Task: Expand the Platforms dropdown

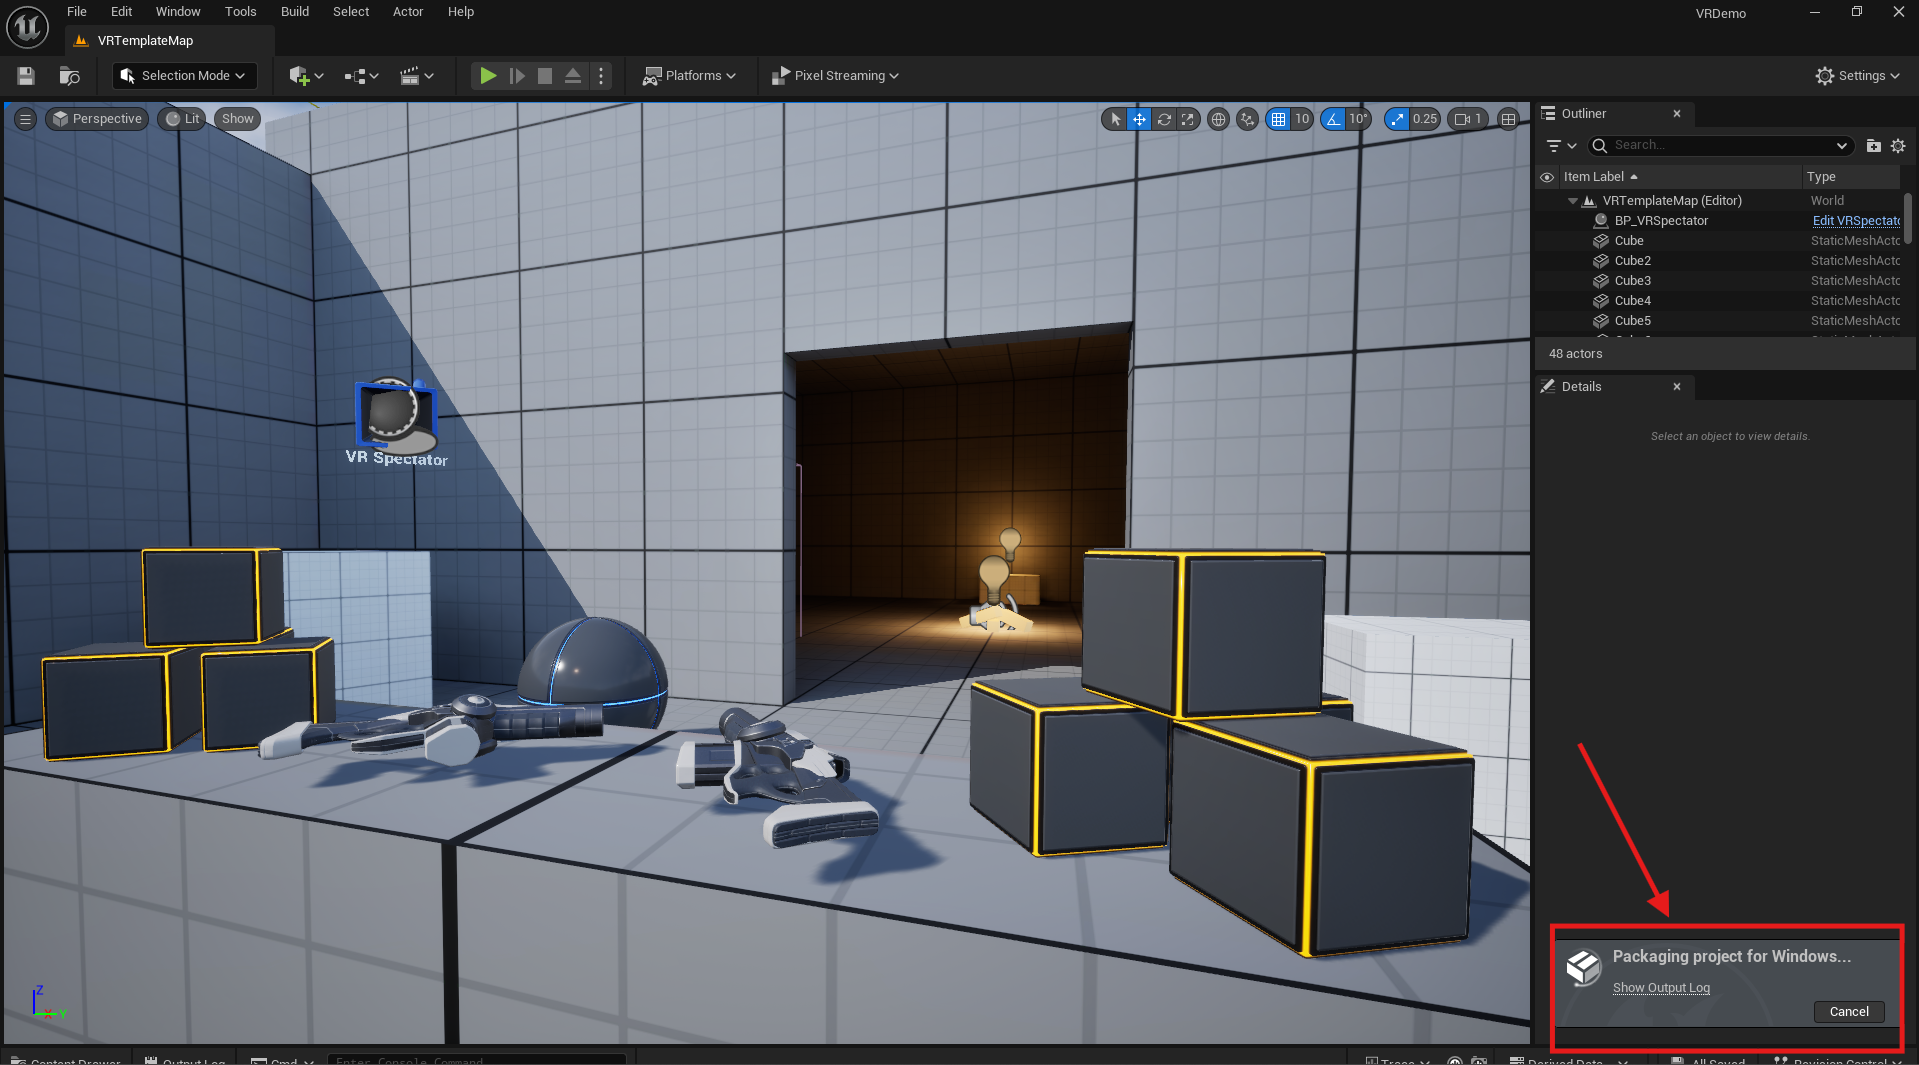Action: [690, 76]
